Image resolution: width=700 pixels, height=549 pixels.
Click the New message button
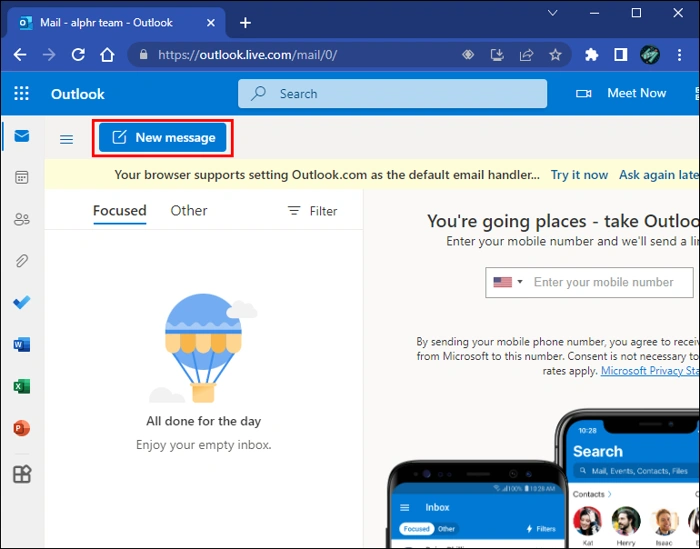(x=162, y=137)
